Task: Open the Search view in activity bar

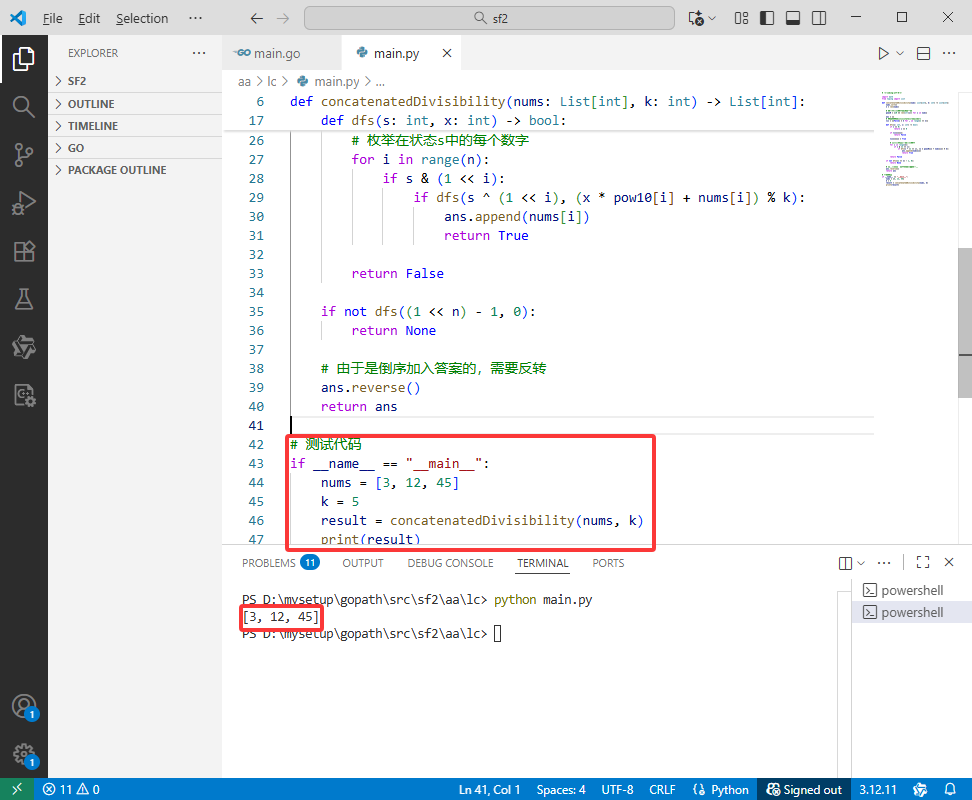Action: (24, 107)
